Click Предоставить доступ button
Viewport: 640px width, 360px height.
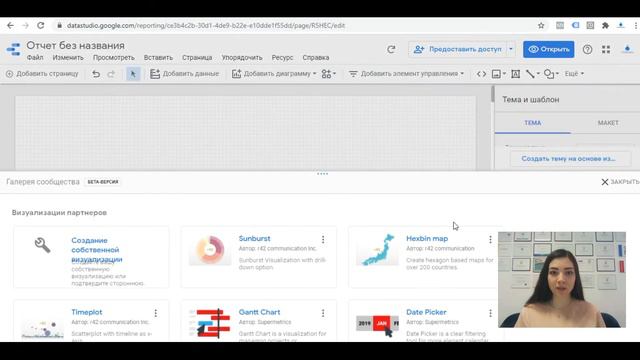[x=458, y=49]
